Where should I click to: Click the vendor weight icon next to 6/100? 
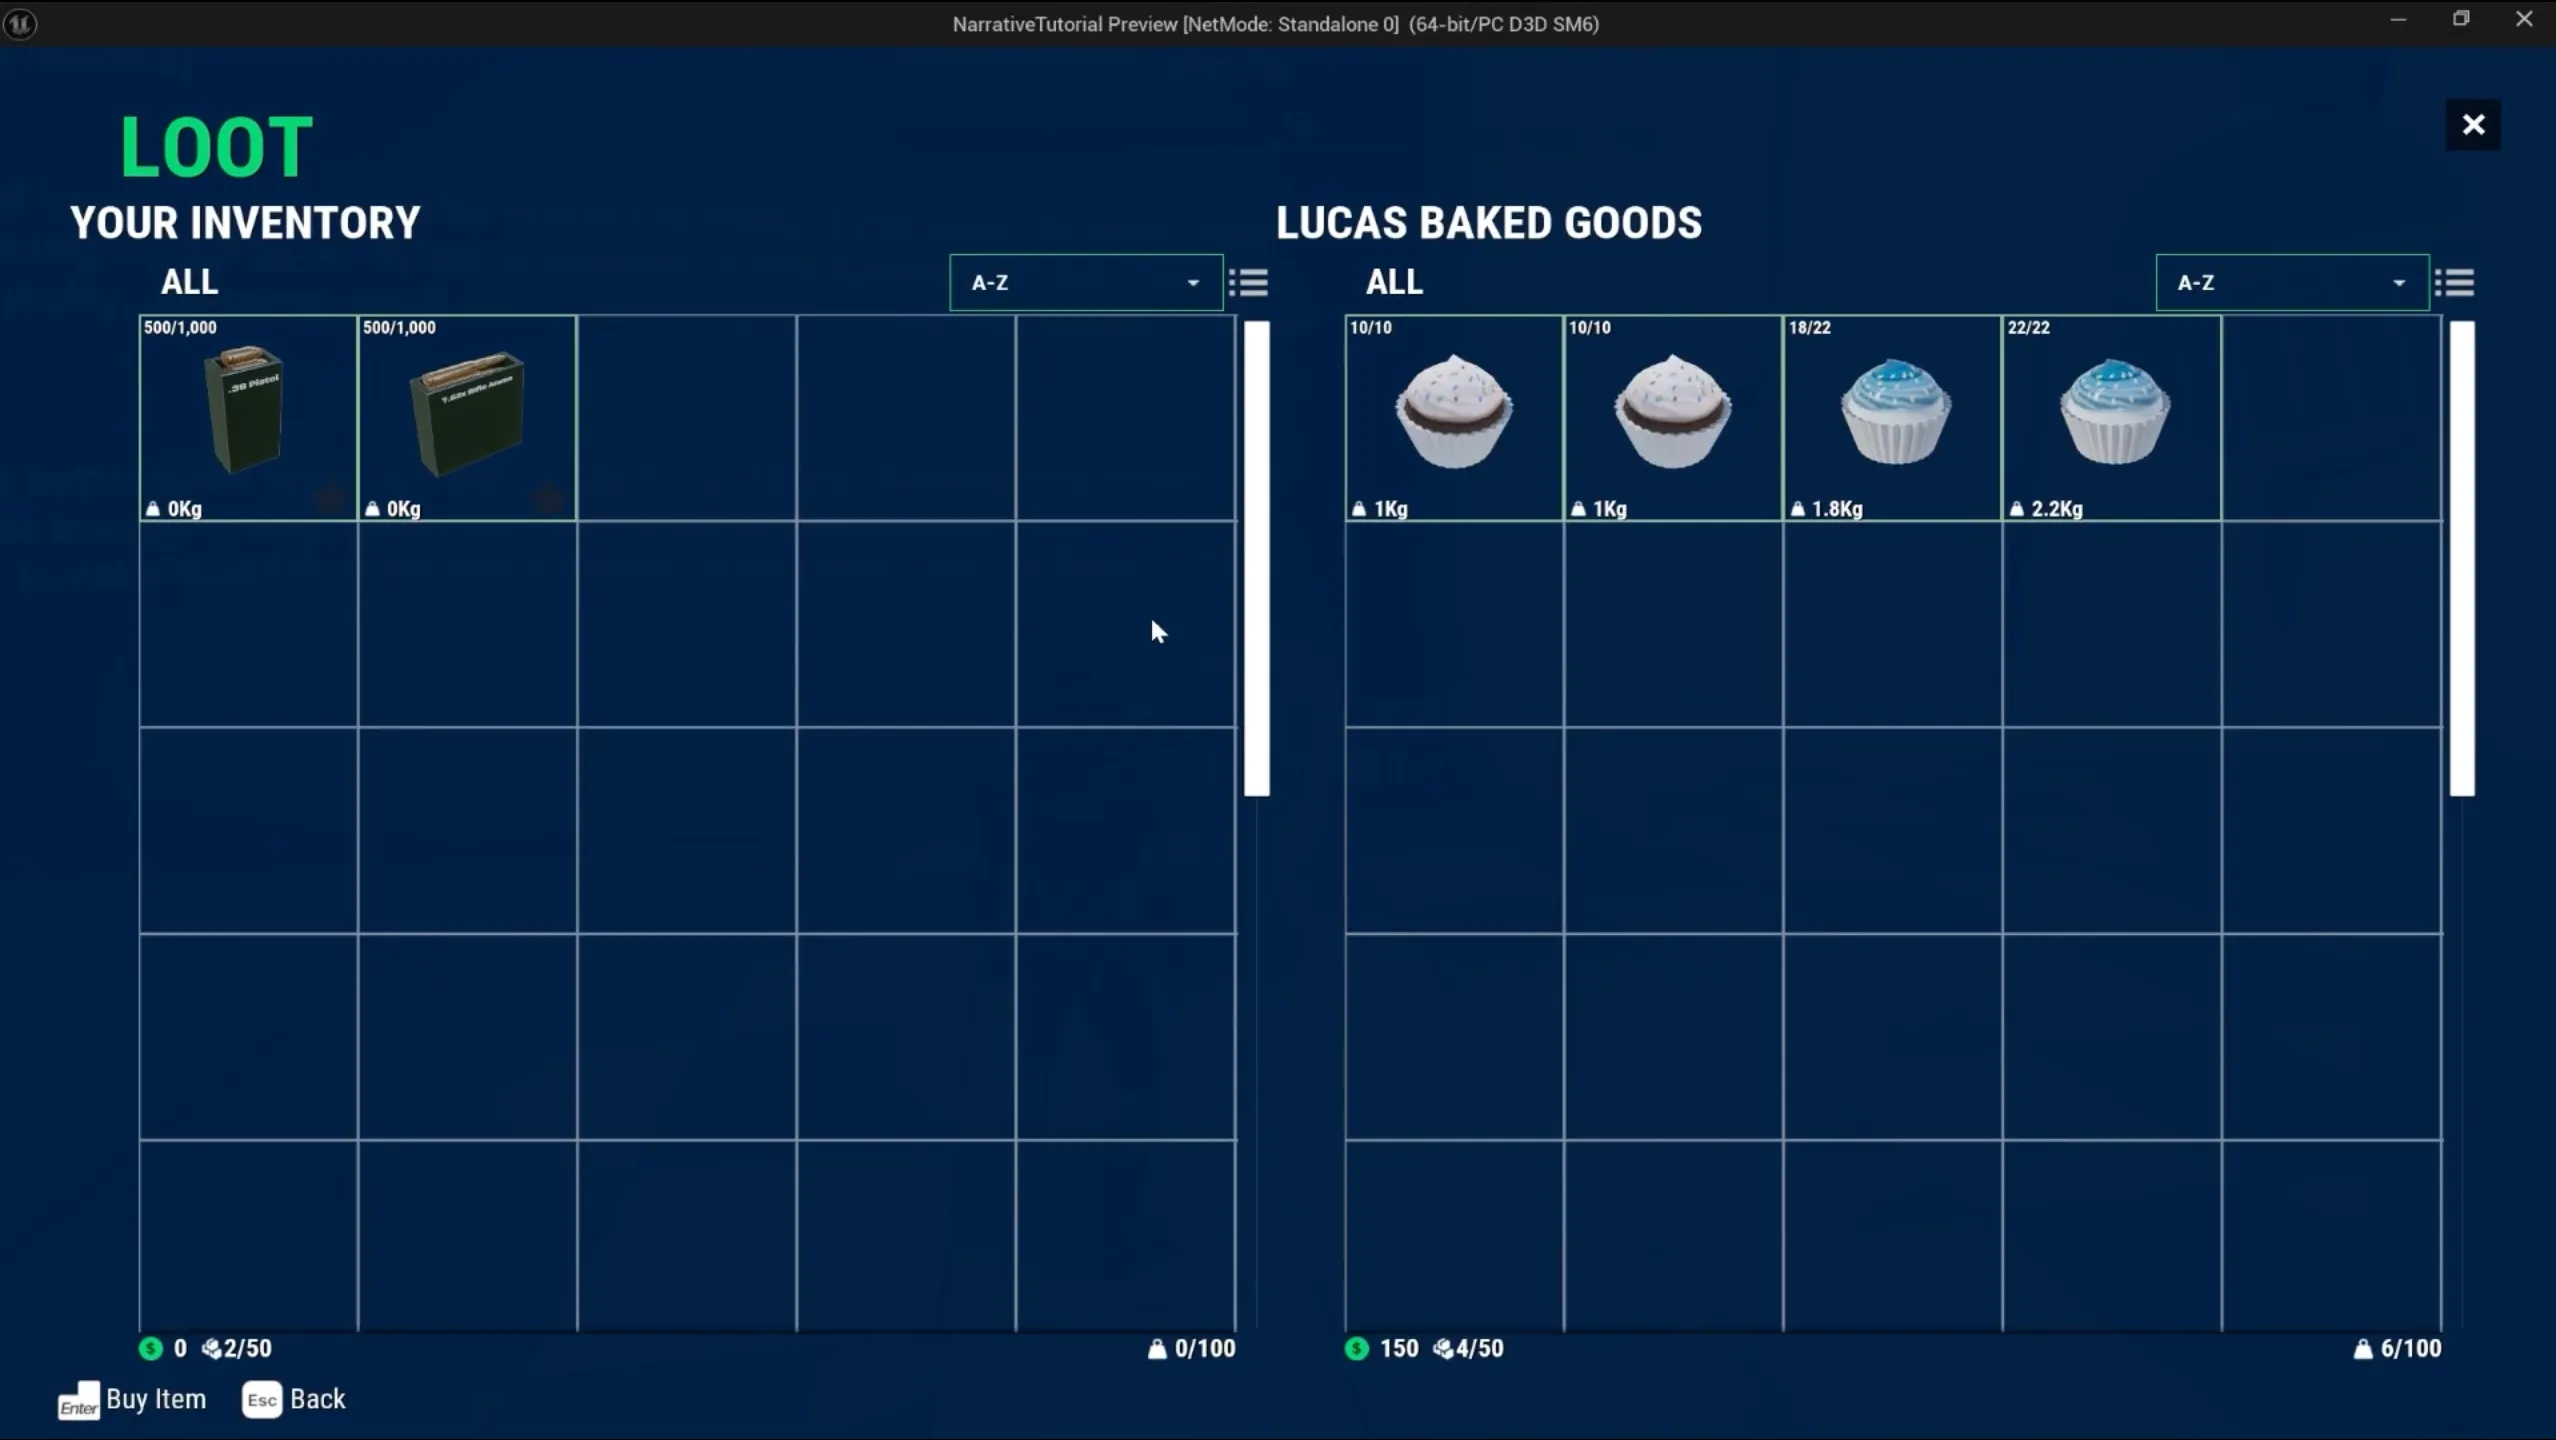2363,1349
